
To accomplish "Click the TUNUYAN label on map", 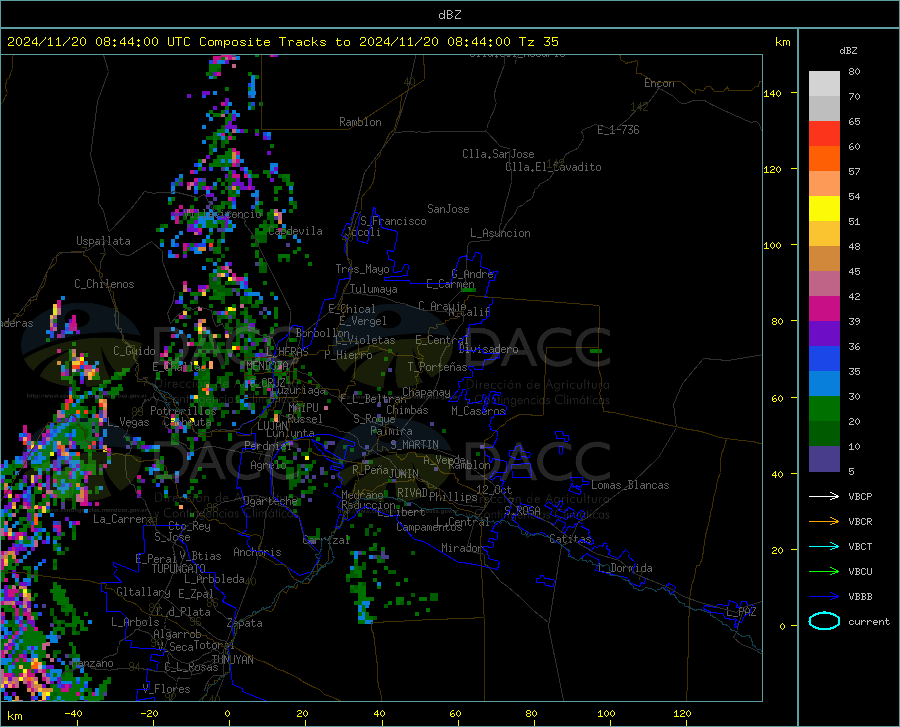I will click(x=232, y=659).
